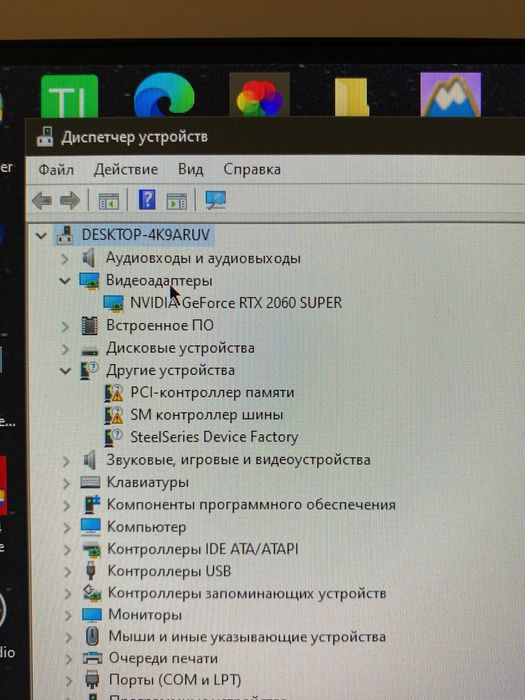Expand the Встроенное ПО category
Viewport: 525px width, 700px height.
click(65, 326)
